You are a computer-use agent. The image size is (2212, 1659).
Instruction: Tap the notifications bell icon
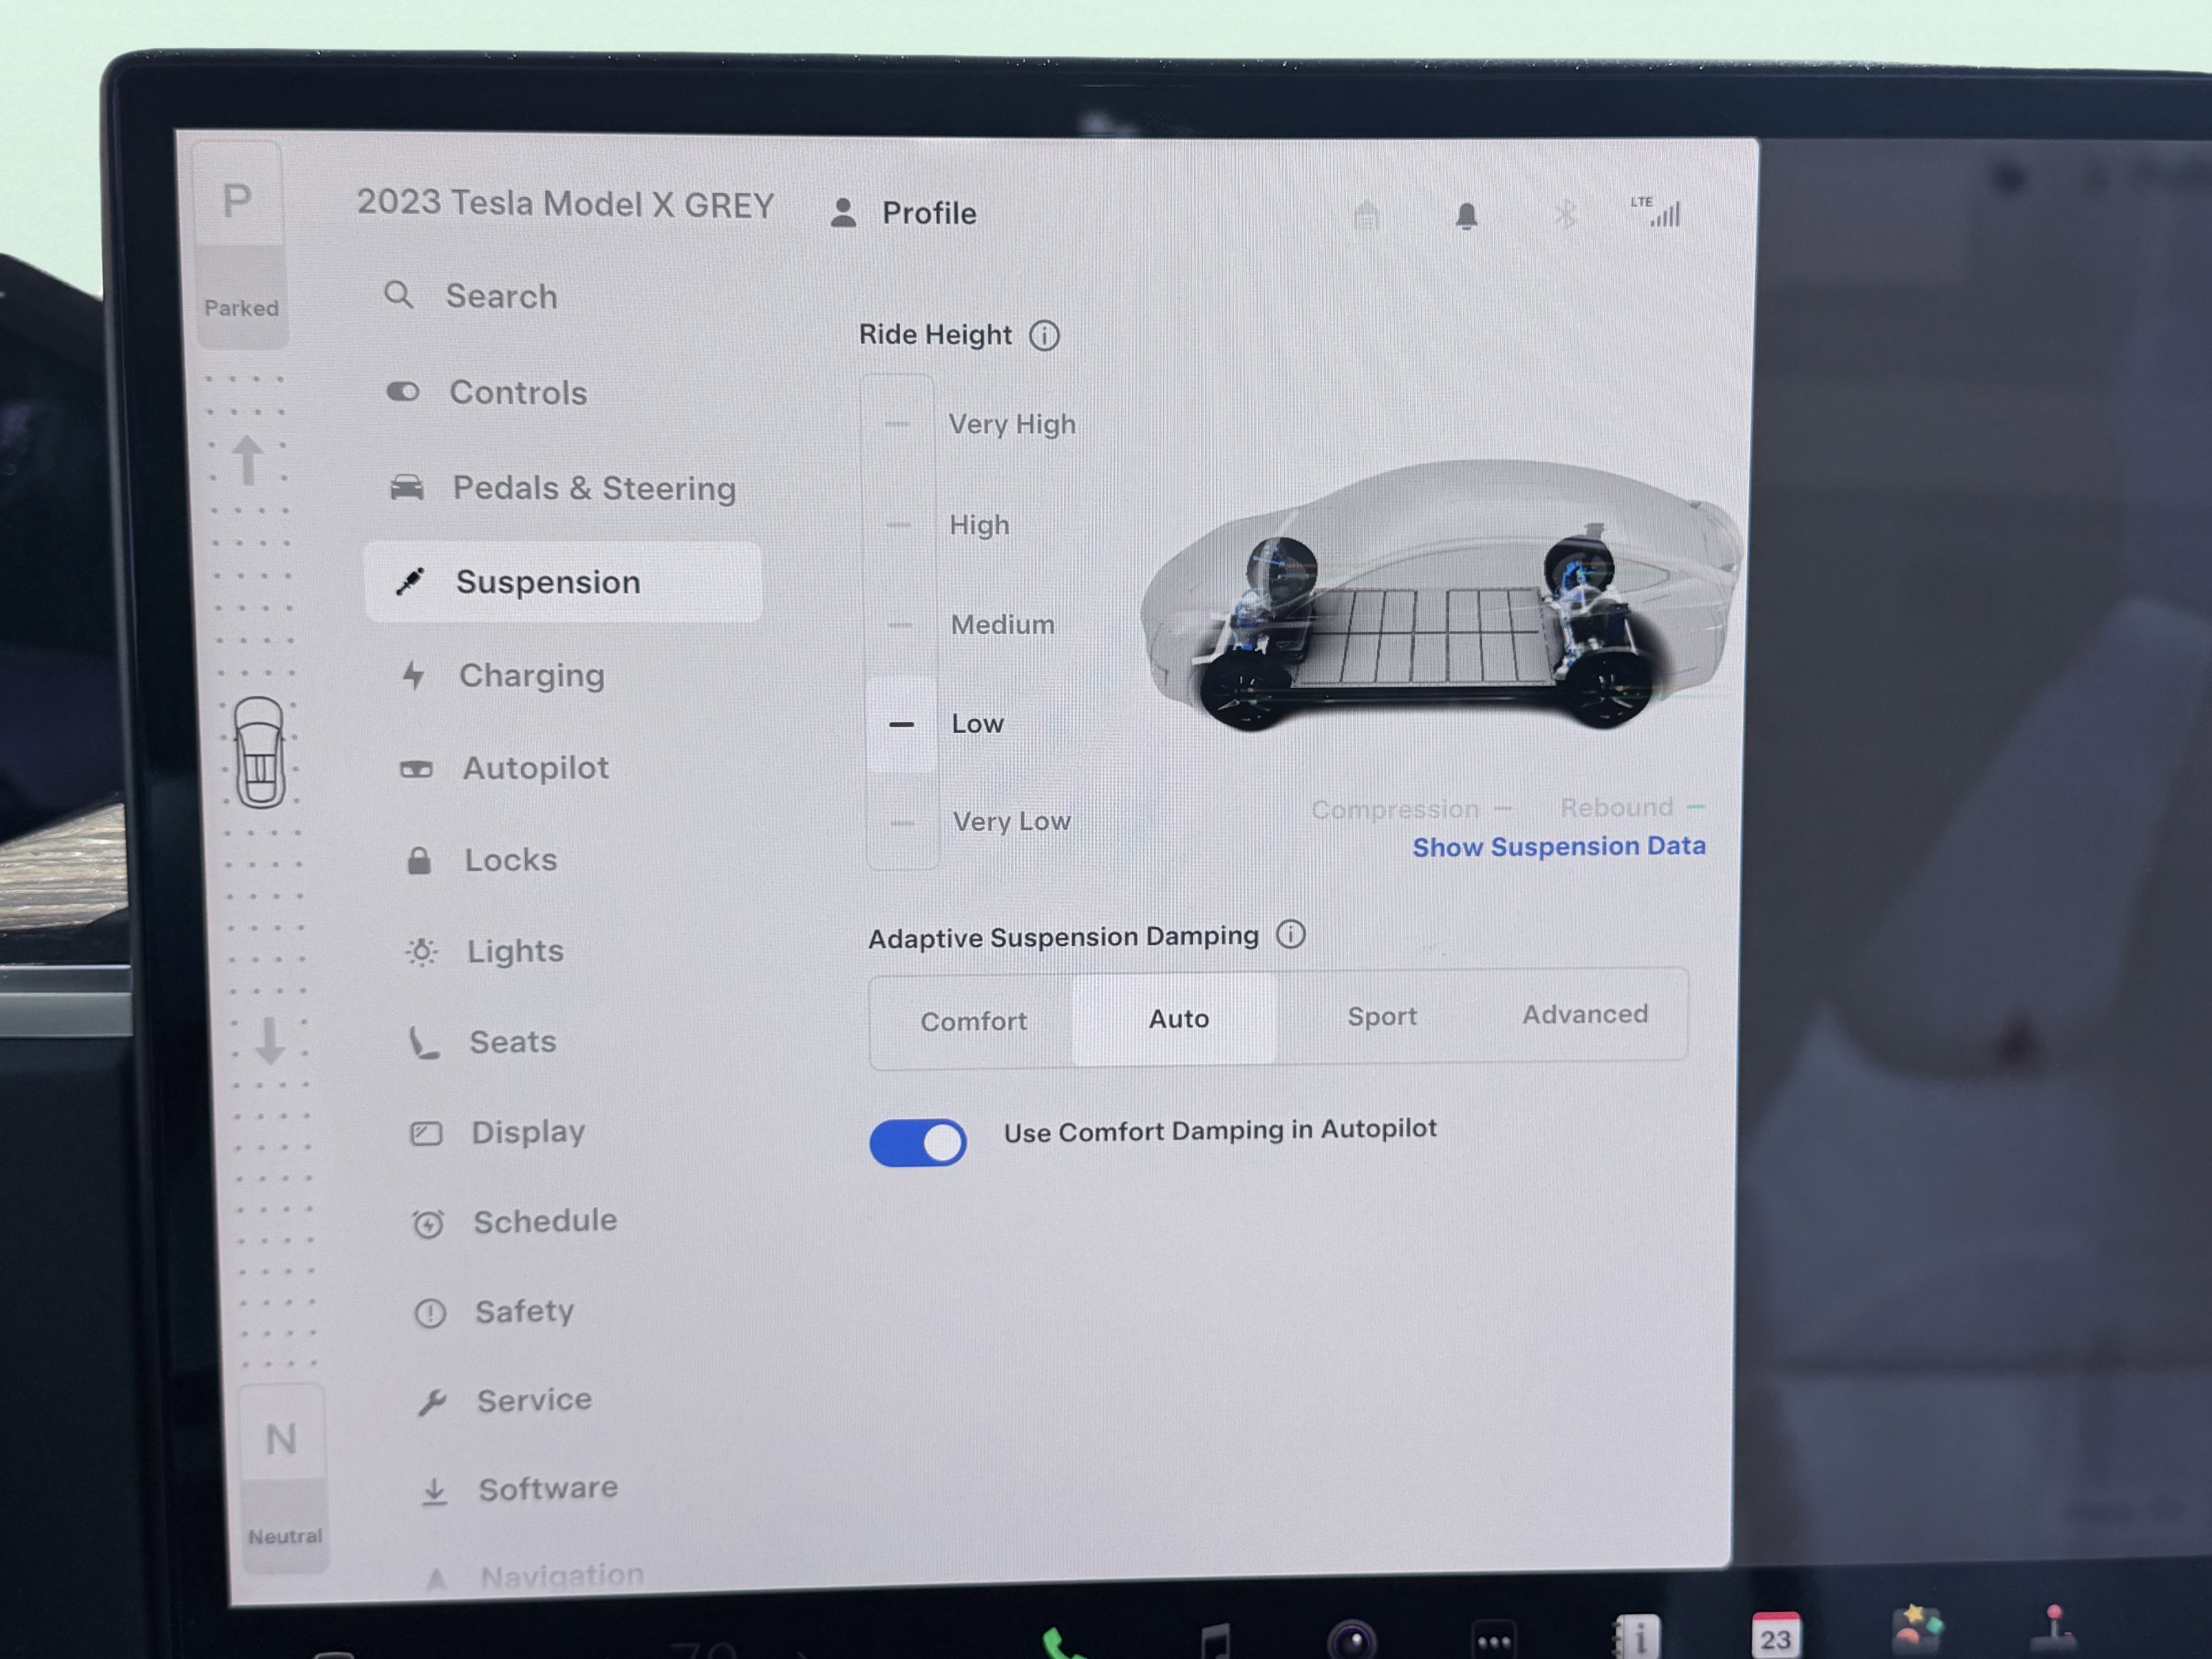(x=1467, y=212)
